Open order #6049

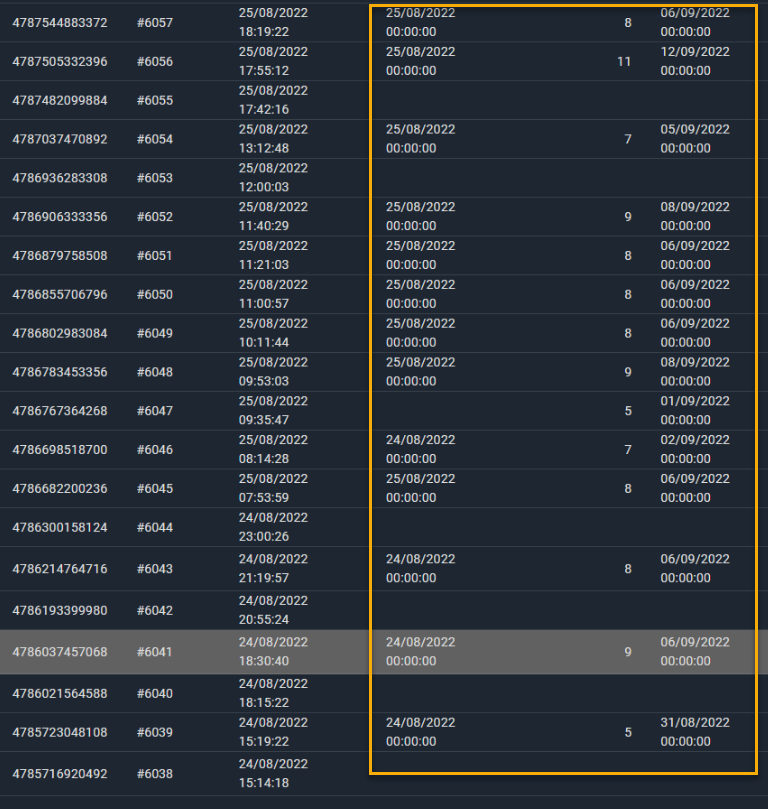click(x=154, y=333)
